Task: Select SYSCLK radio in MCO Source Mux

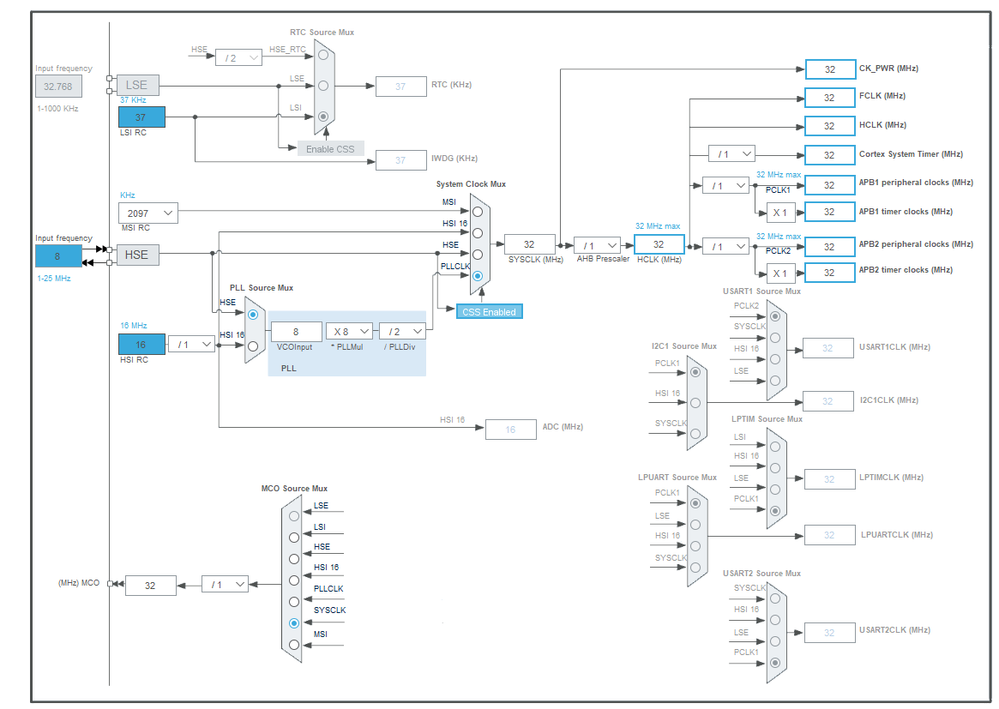Action: tap(294, 623)
